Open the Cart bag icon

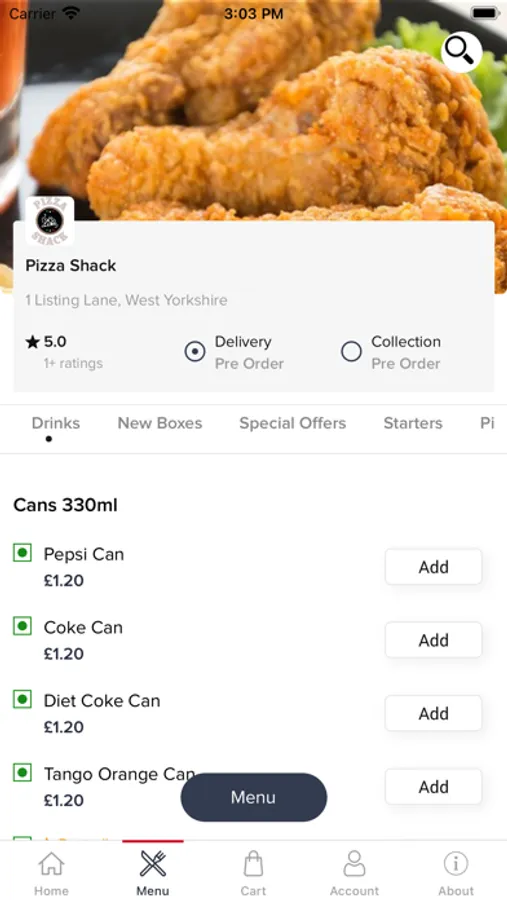tap(253, 864)
